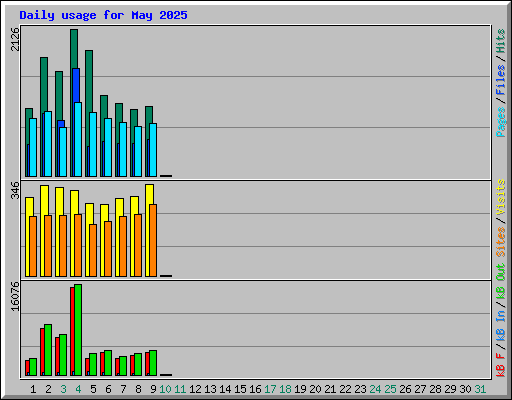Click the cyan Pages bar for day 6
Image resolution: width=512 pixels, height=400 pixels.
coord(108,147)
